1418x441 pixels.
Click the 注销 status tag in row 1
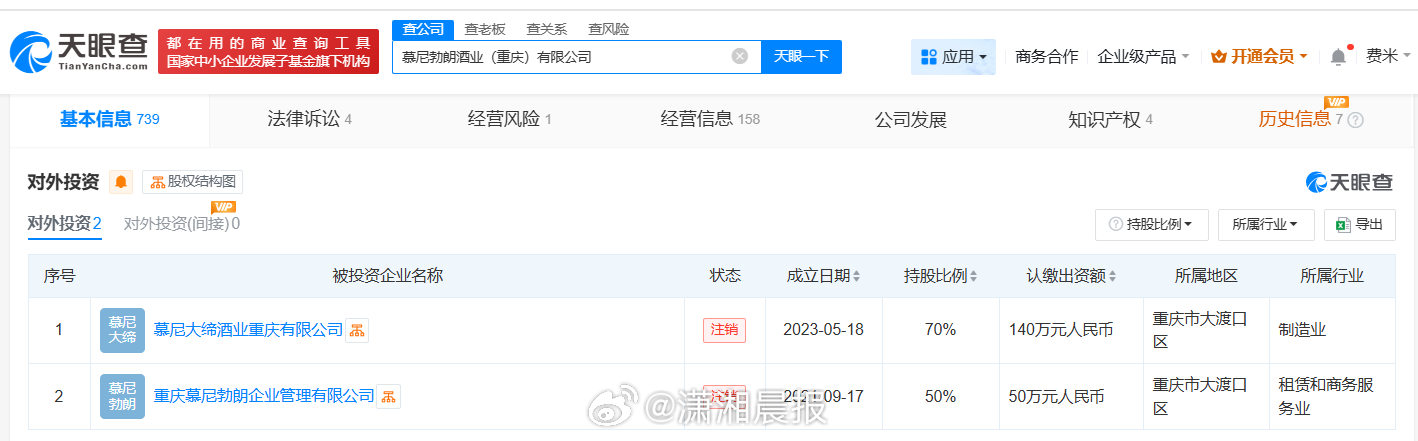point(724,330)
